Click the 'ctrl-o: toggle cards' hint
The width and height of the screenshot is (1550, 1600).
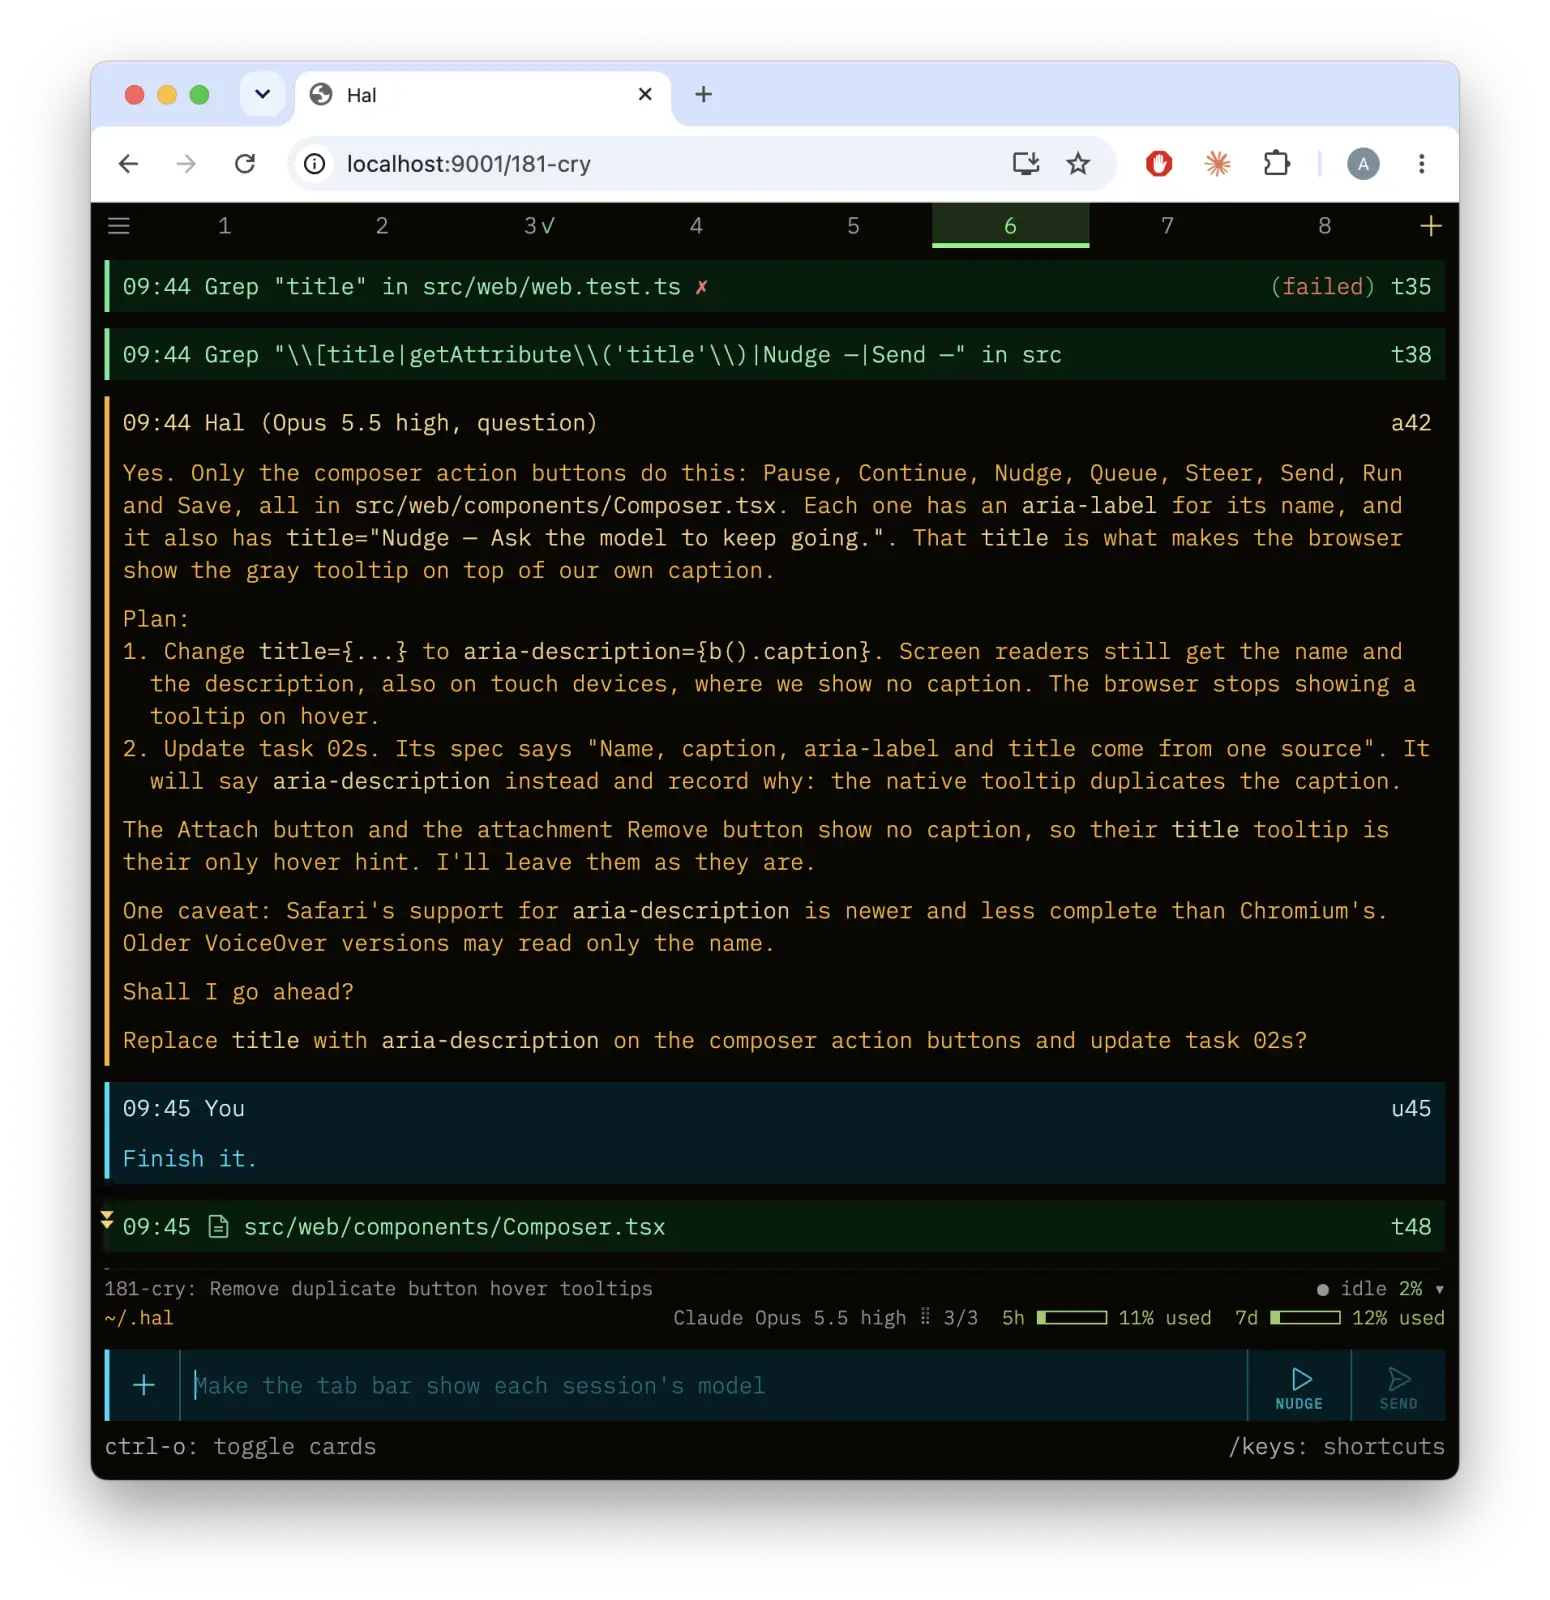click(240, 1447)
